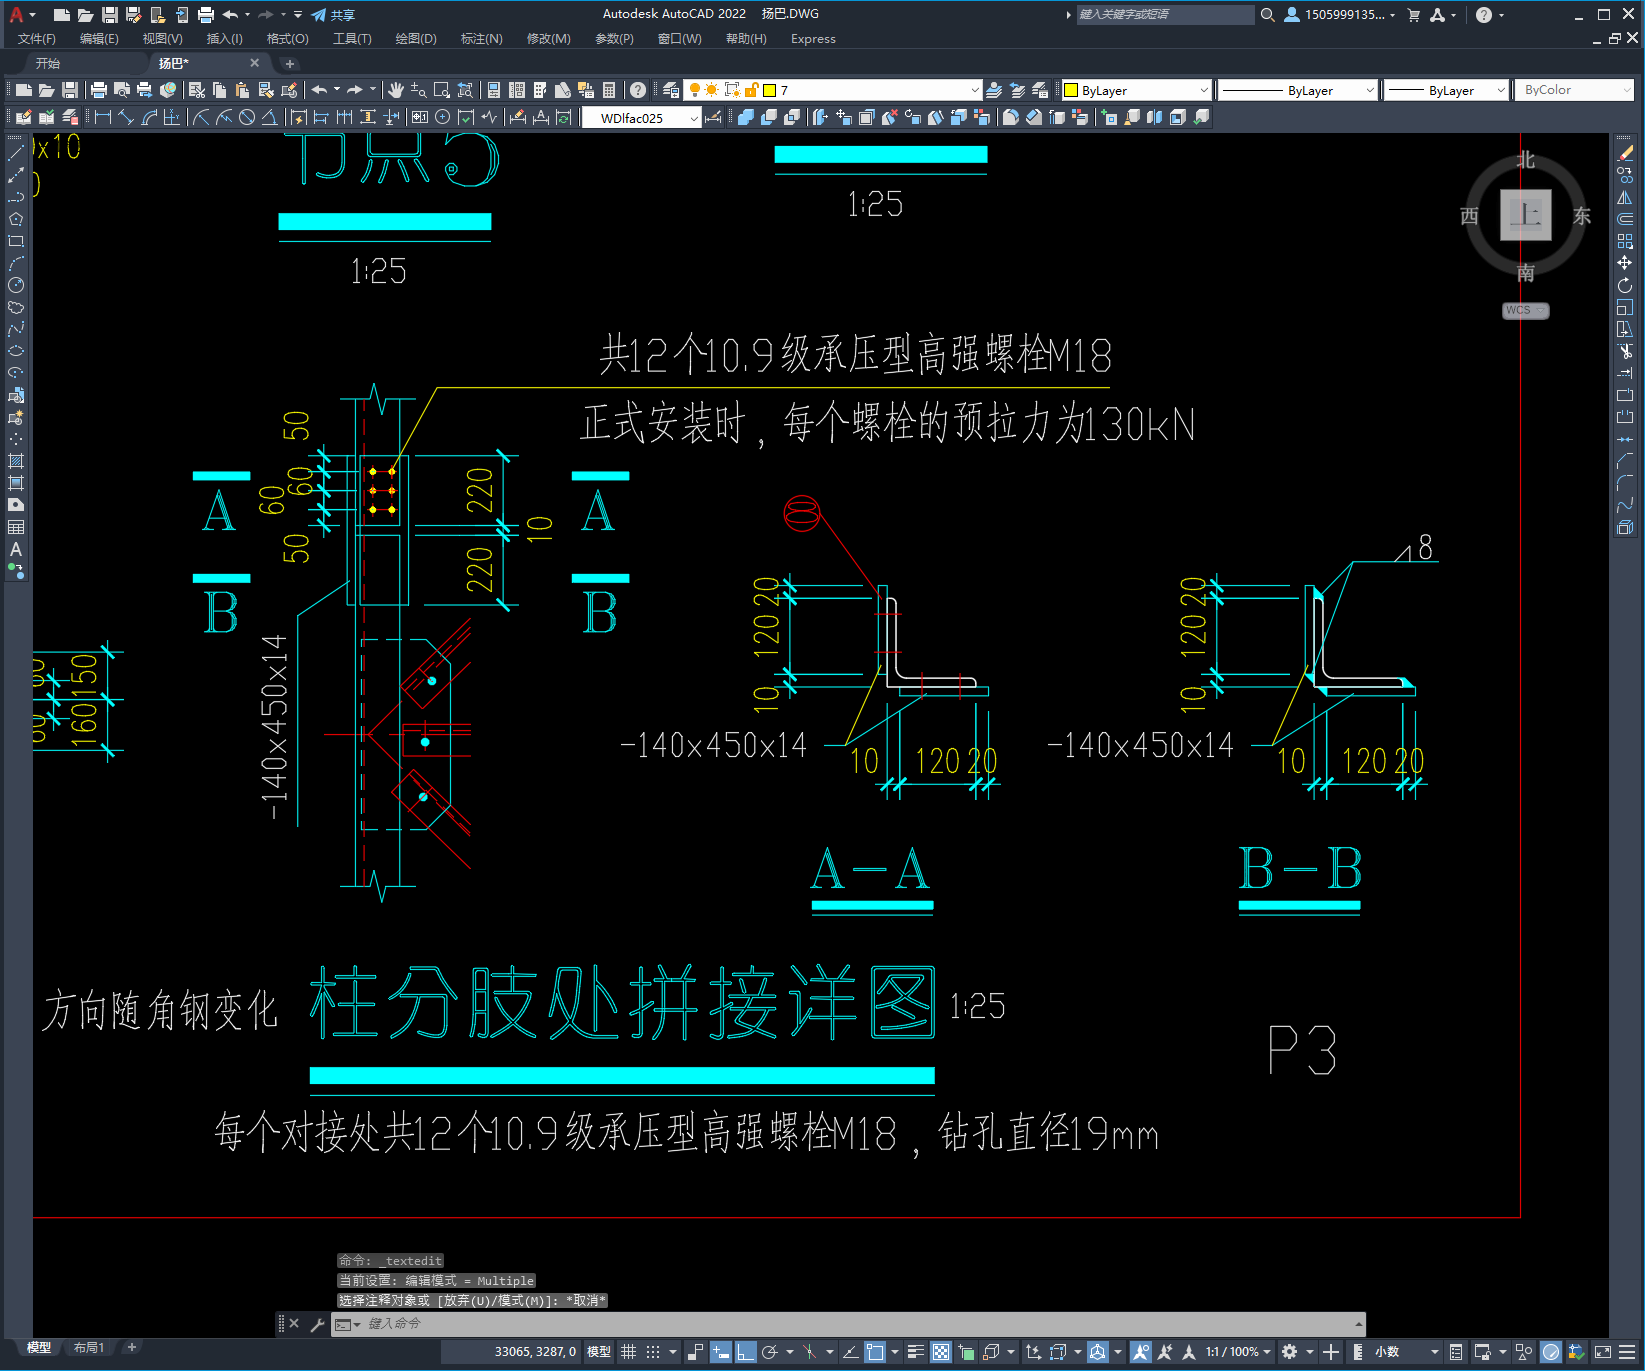Toggle the 模型 model space button
The height and width of the screenshot is (1371, 1645).
pyautogui.click(x=599, y=1352)
